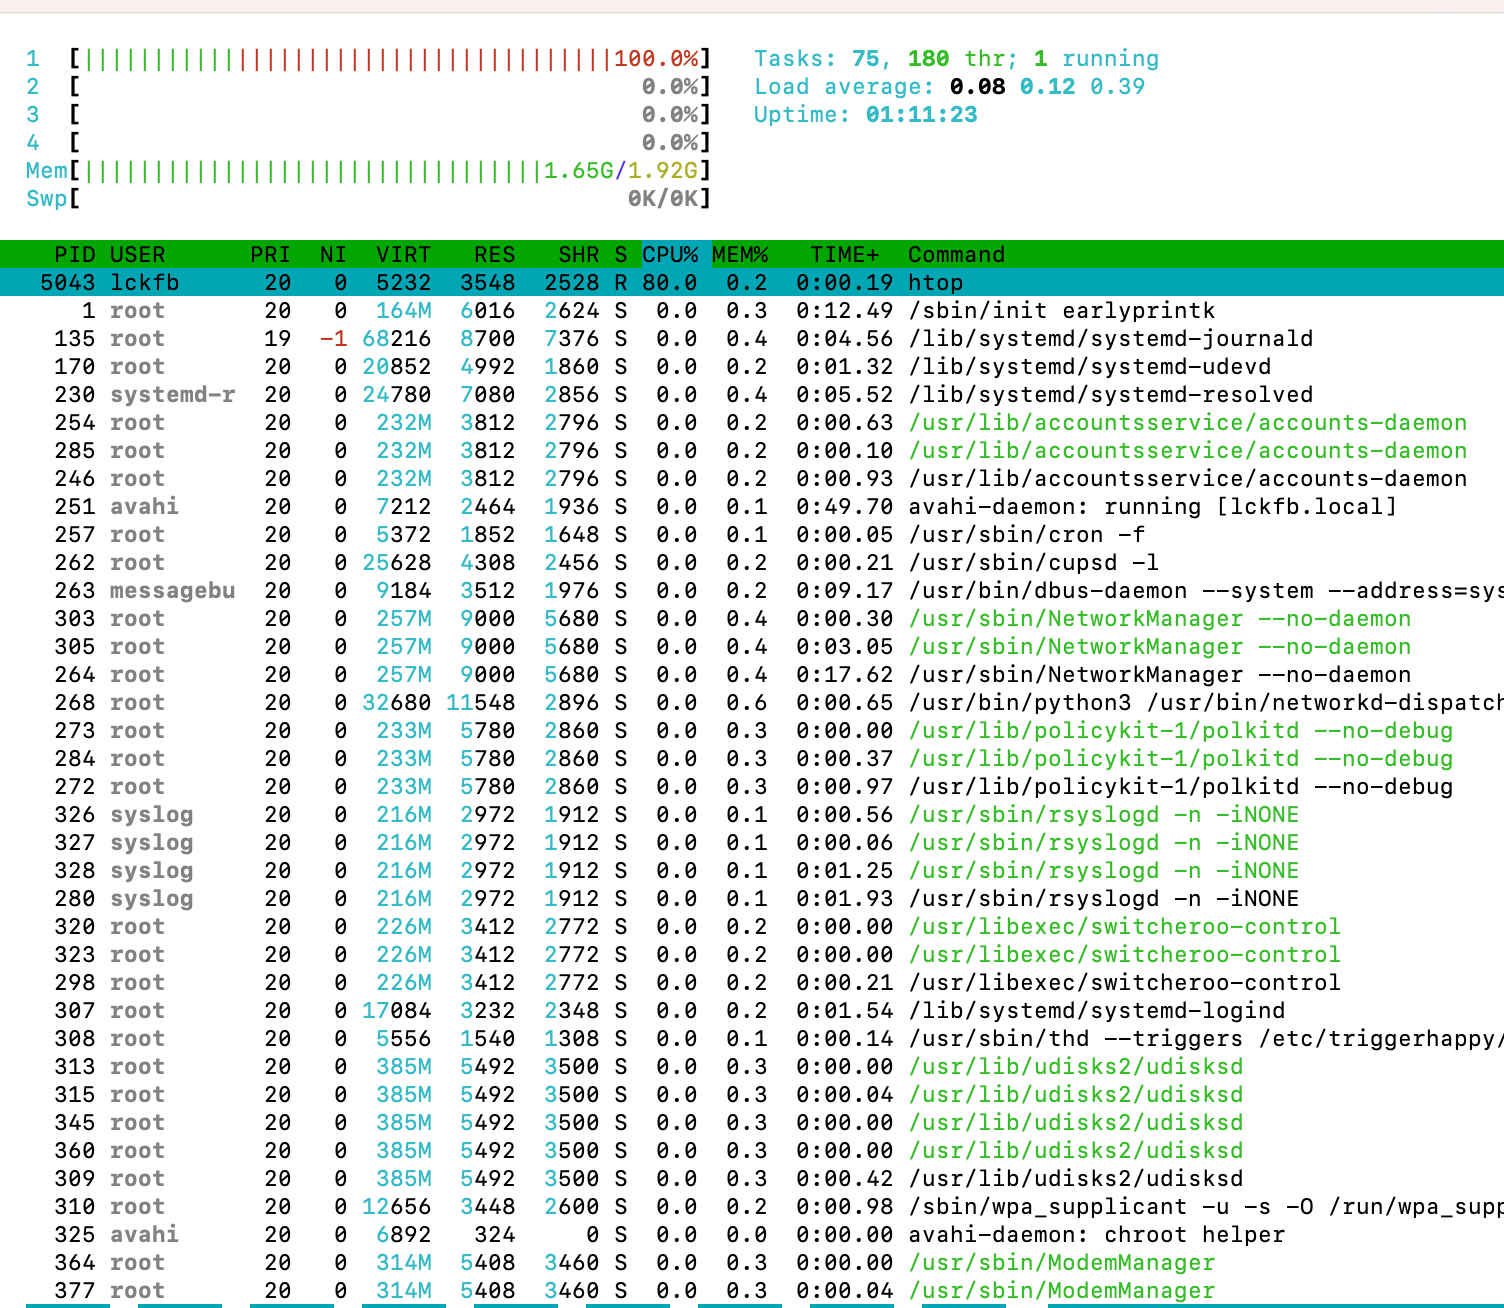
Task: Select NetworkManager process with PID 264
Action: (752, 675)
